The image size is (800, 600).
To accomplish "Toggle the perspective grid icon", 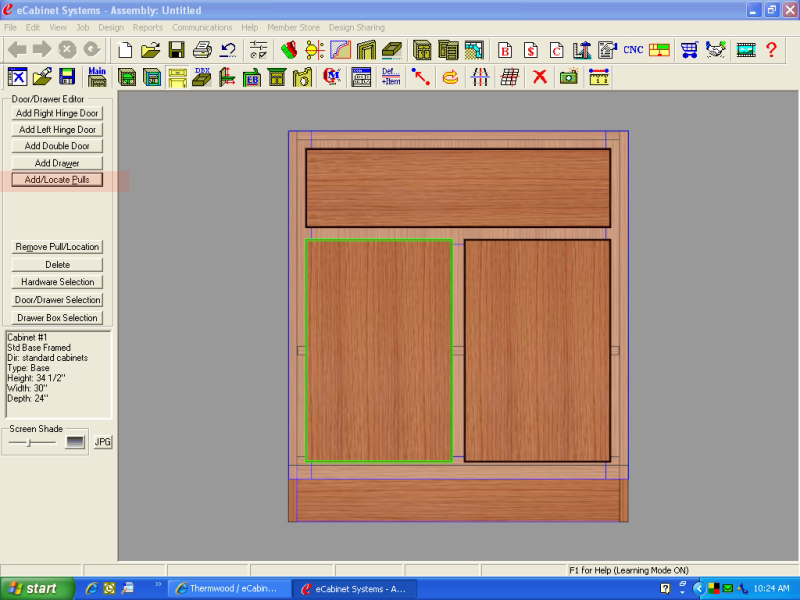I will pos(510,77).
